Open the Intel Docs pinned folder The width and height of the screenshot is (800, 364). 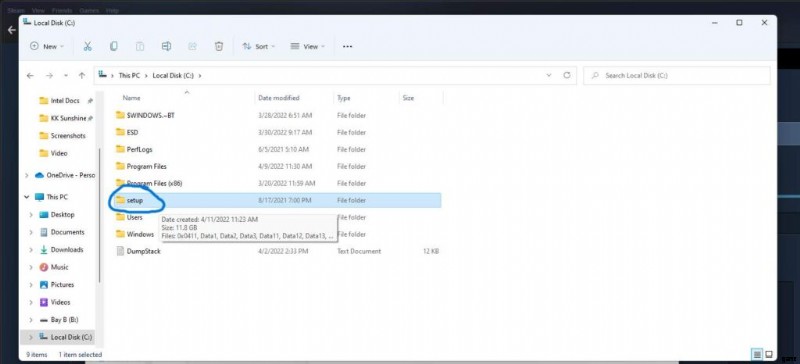point(65,101)
